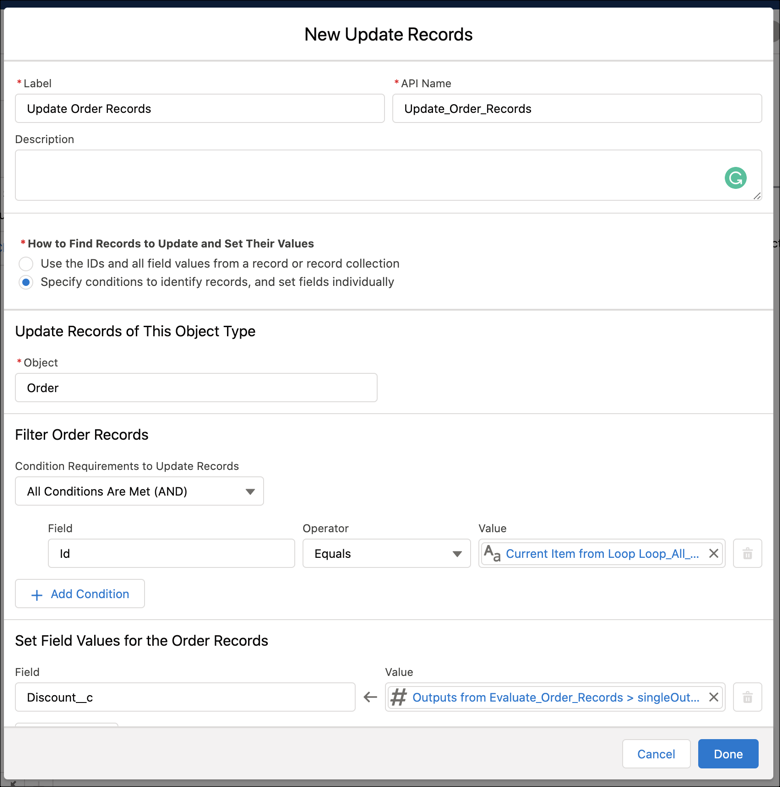Screen dimensions: 780x787
Task: Click the number type hash icon
Action: tap(399, 697)
